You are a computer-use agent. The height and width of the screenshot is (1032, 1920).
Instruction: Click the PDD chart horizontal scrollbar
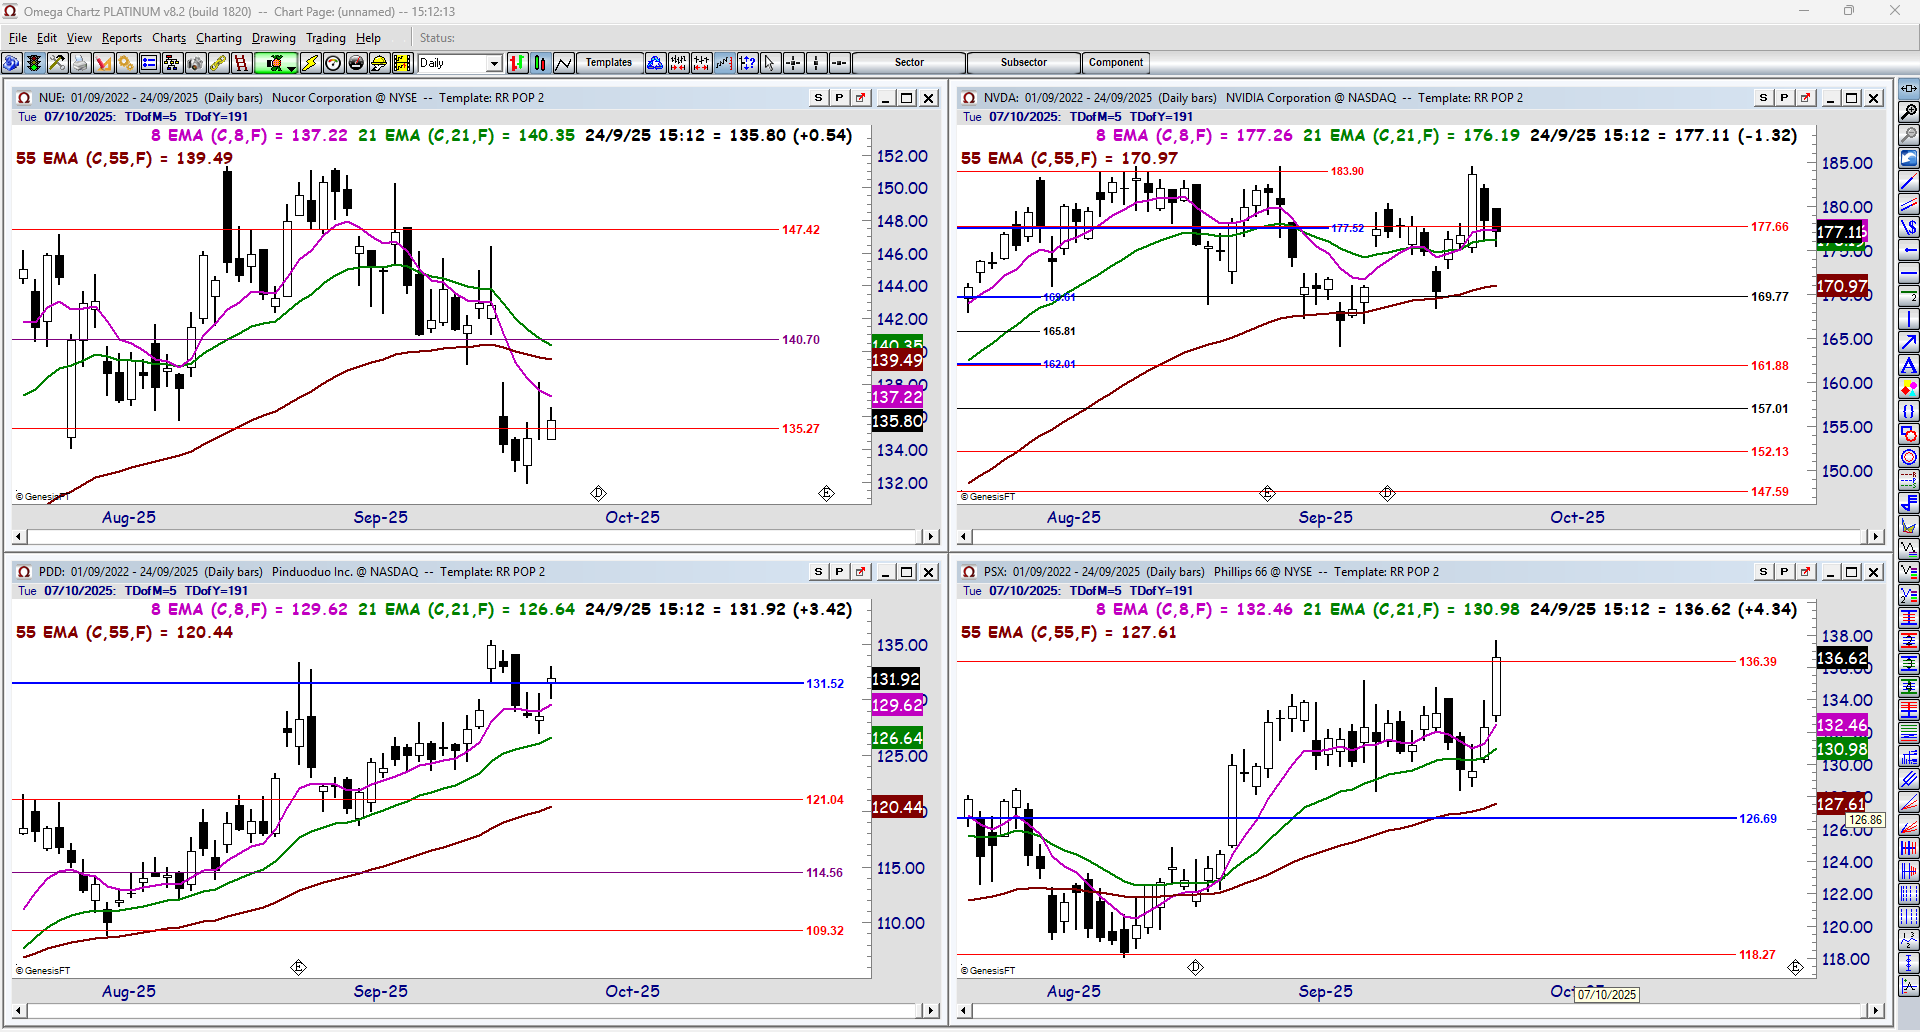pyautogui.click(x=475, y=1011)
